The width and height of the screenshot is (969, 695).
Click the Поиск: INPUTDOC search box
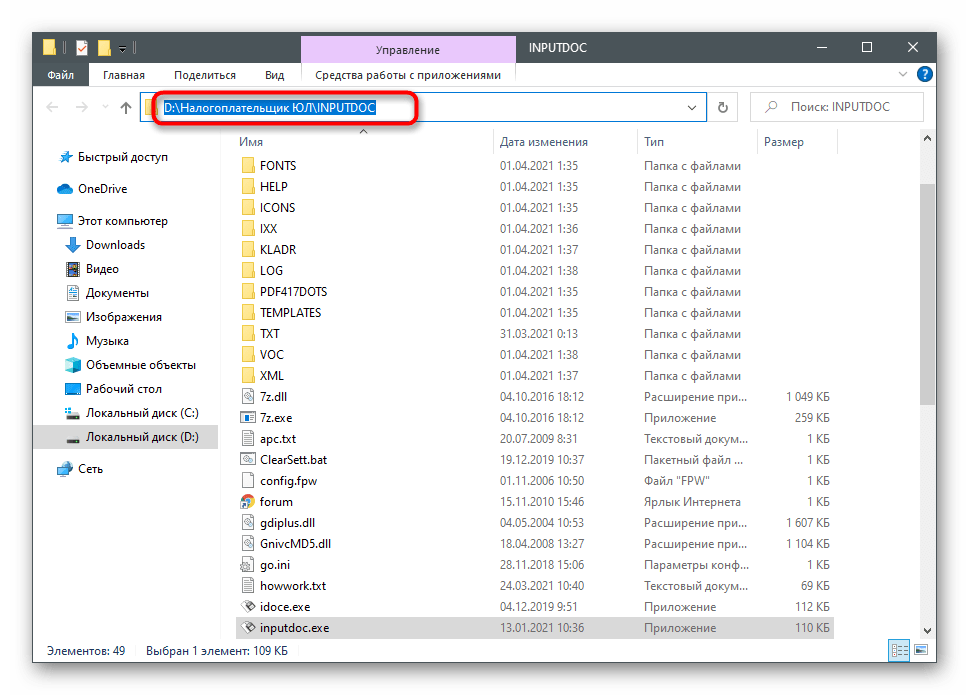[837, 107]
